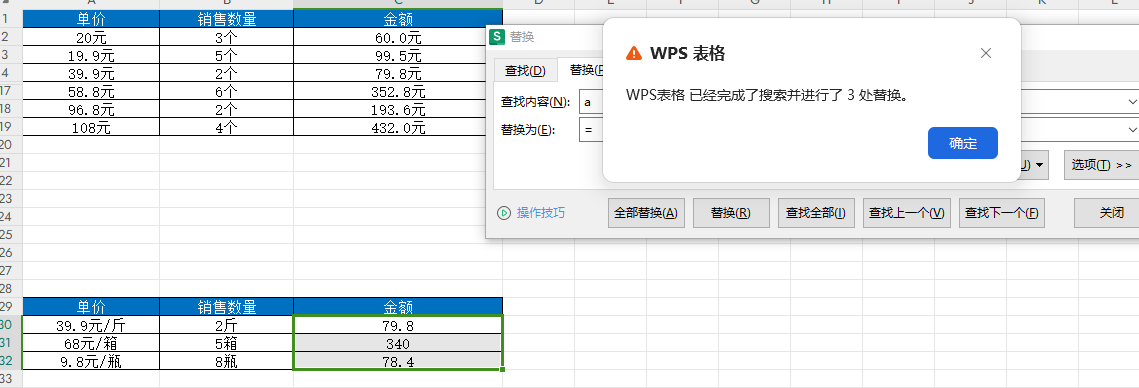Select cell containing 8瓶
Screen dimensions: 1139x388
click(227, 361)
